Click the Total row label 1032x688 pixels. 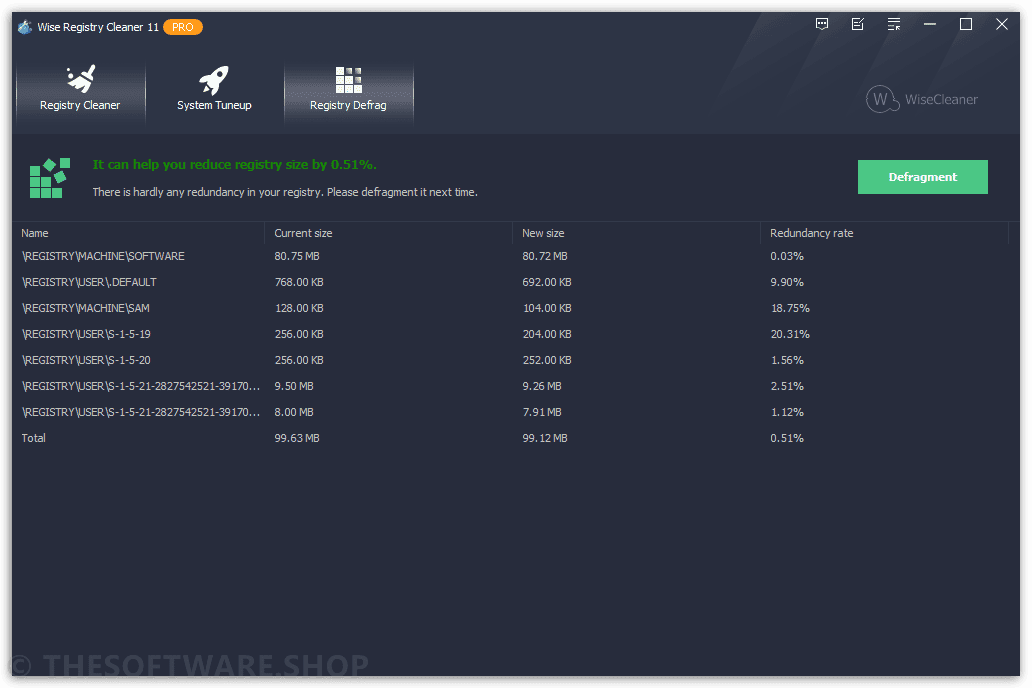[x=34, y=438]
